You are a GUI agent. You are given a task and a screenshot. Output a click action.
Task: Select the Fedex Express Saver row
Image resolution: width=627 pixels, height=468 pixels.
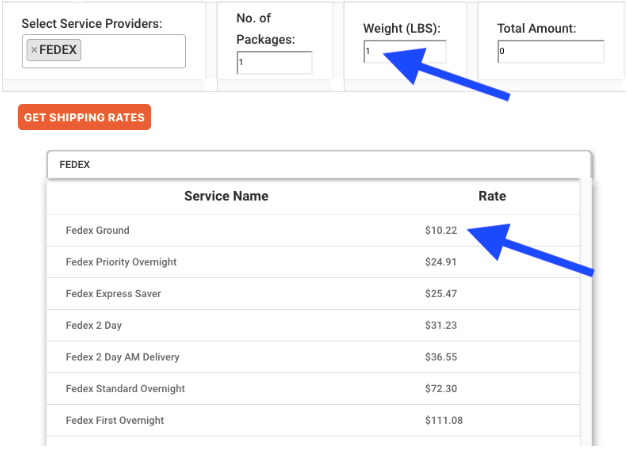pos(313,294)
